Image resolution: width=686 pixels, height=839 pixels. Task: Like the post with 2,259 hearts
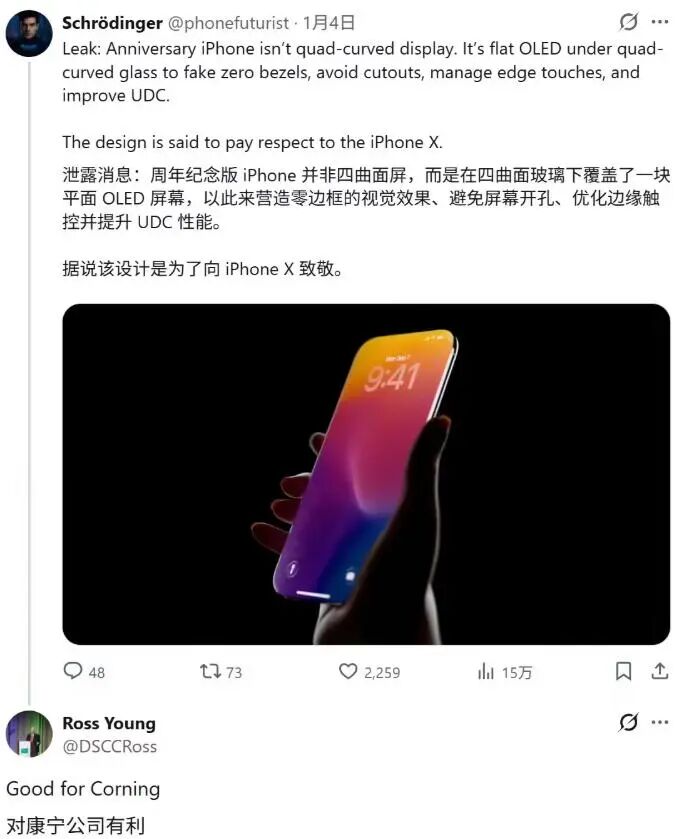(x=348, y=671)
